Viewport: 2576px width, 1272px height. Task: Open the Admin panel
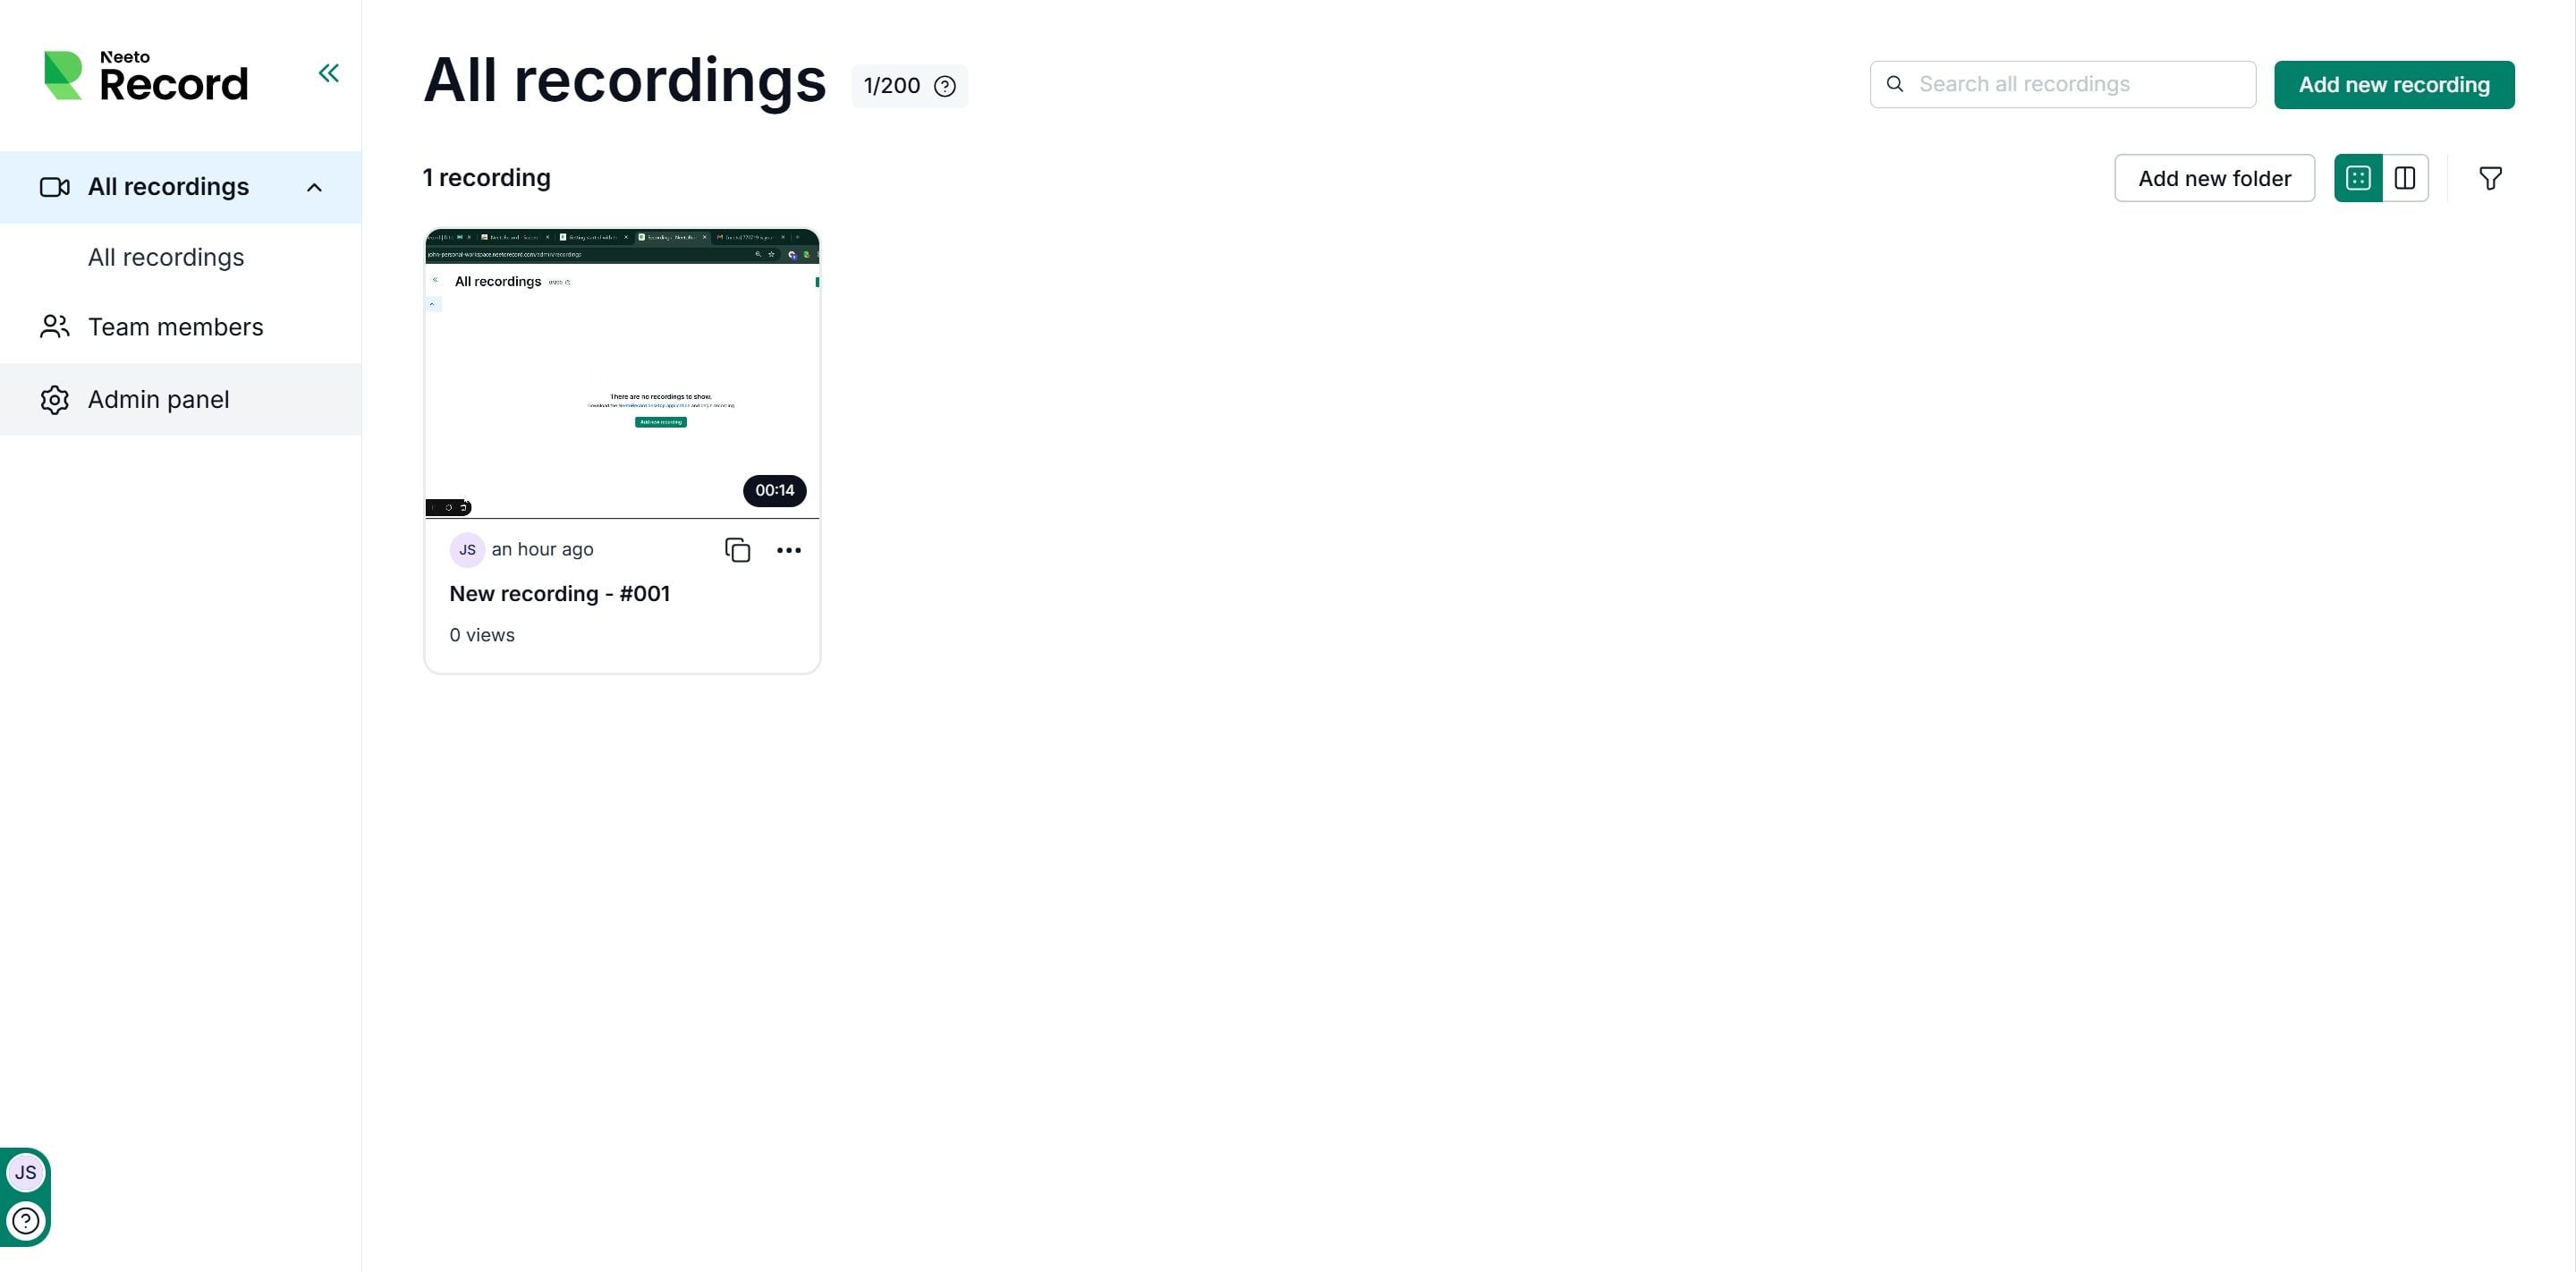[x=158, y=399]
